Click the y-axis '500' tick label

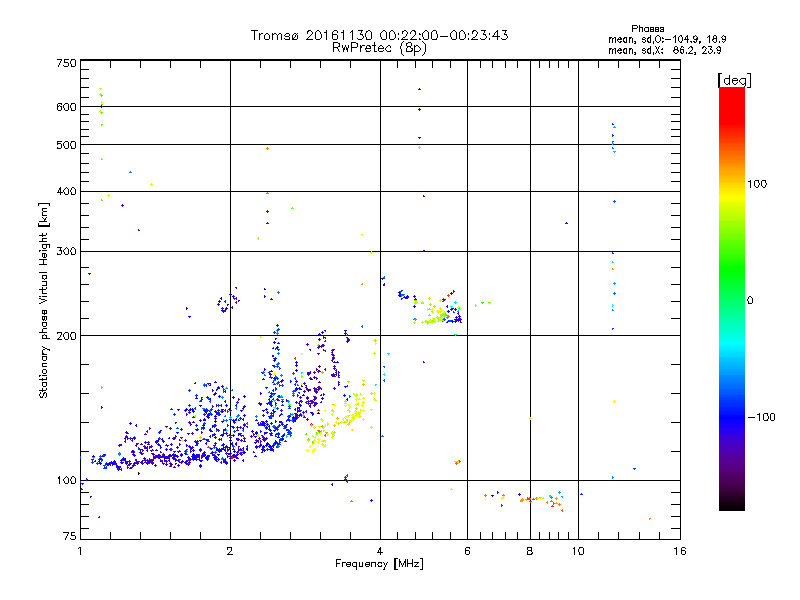(x=66, y=145)
